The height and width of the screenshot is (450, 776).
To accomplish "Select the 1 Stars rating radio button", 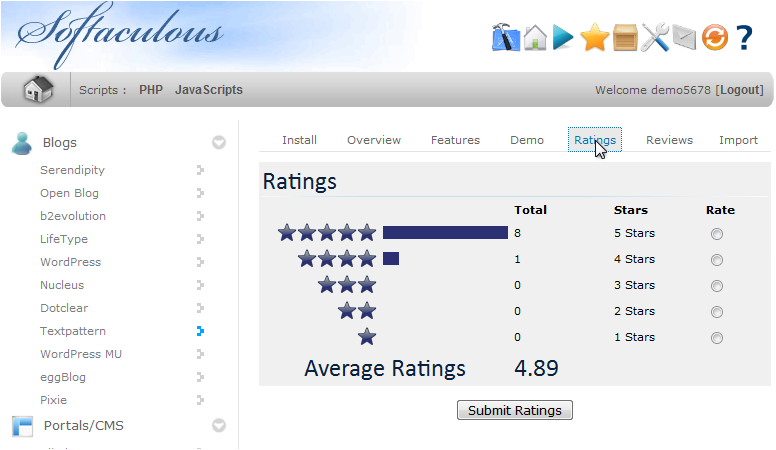I will 717,338.
